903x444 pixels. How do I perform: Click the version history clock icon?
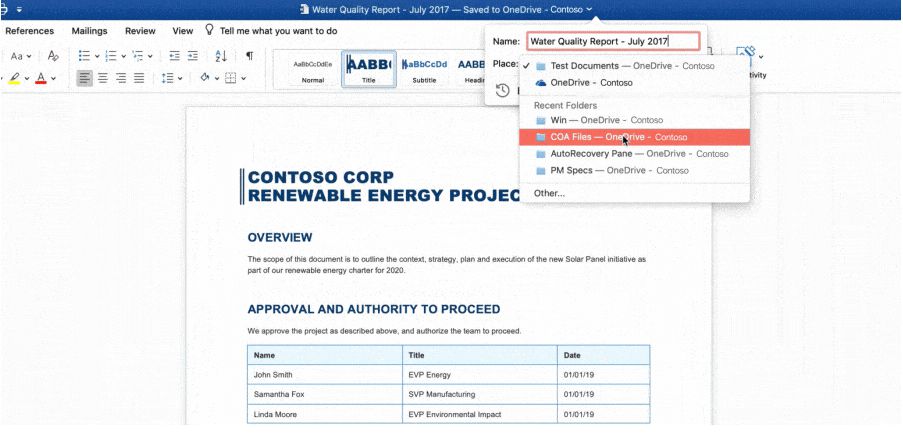(503, 91)
